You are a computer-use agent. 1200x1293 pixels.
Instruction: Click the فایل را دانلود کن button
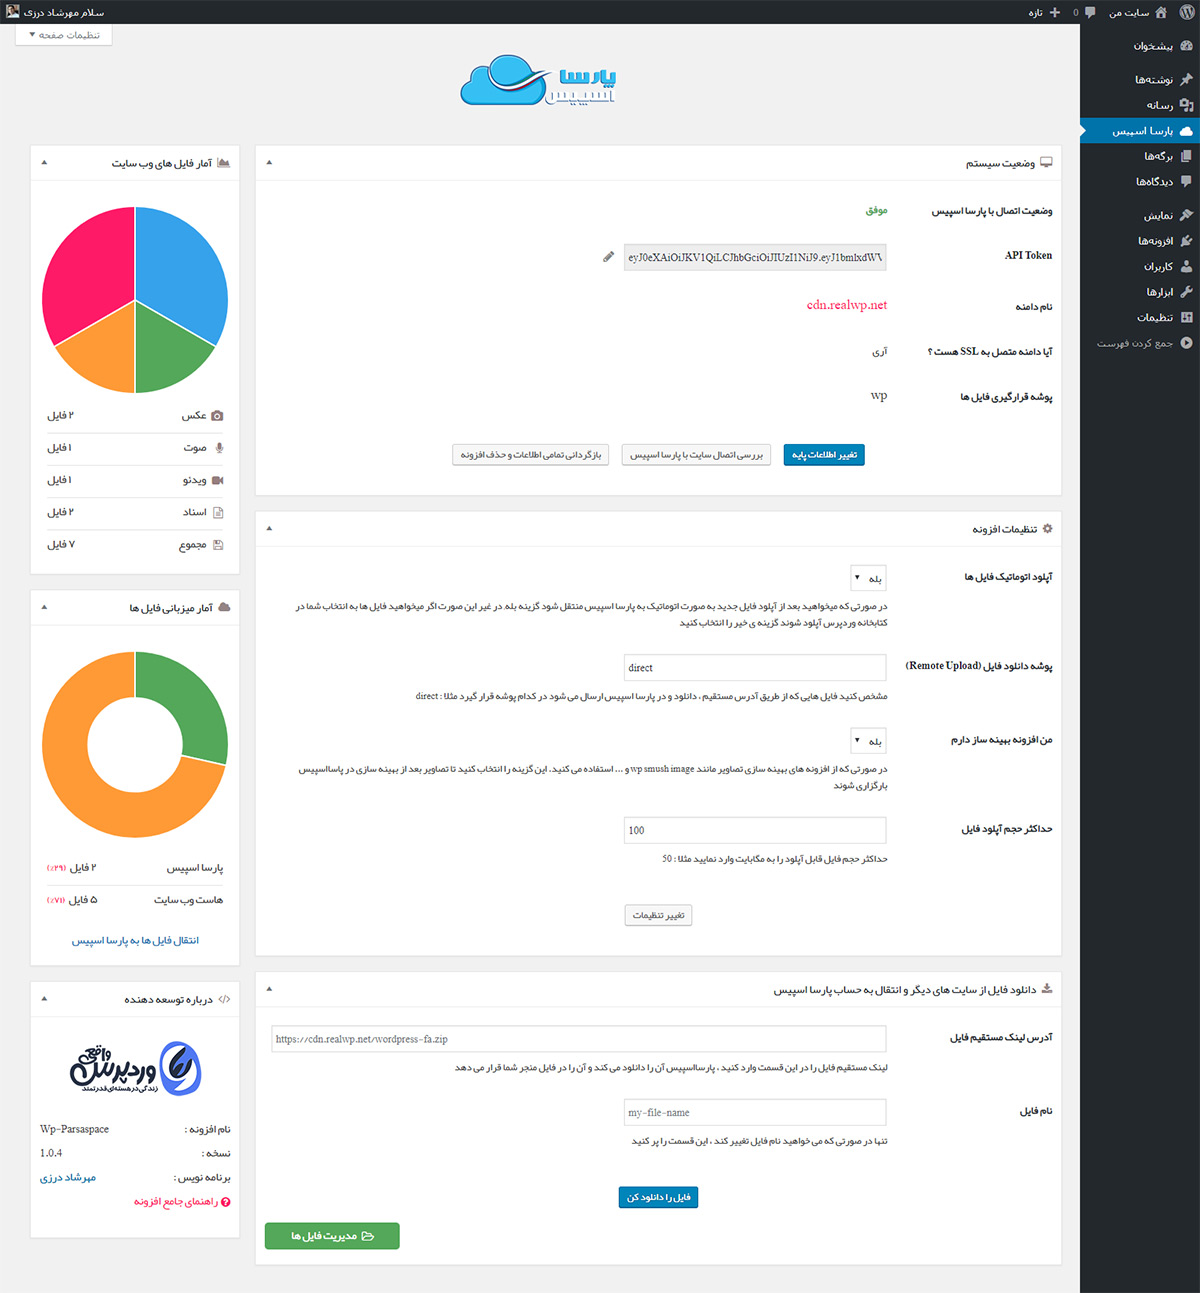click(x=658, y=1197)
